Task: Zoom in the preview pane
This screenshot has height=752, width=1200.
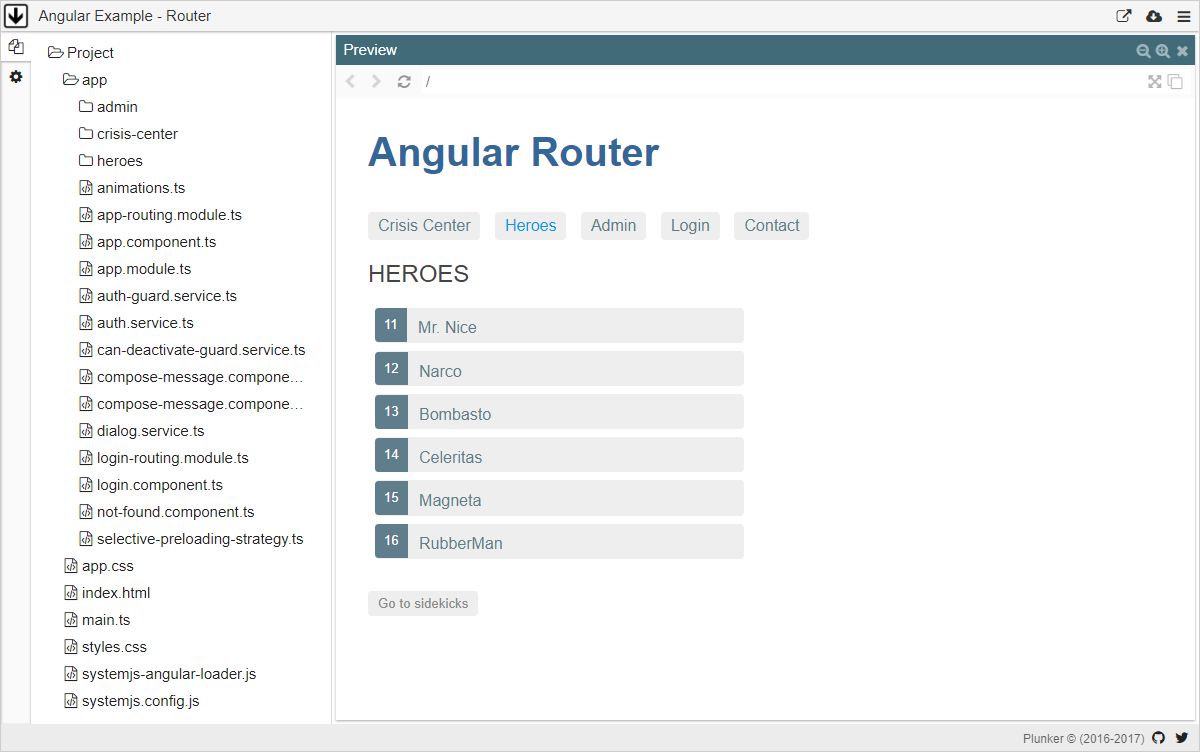Action: 1162,51
